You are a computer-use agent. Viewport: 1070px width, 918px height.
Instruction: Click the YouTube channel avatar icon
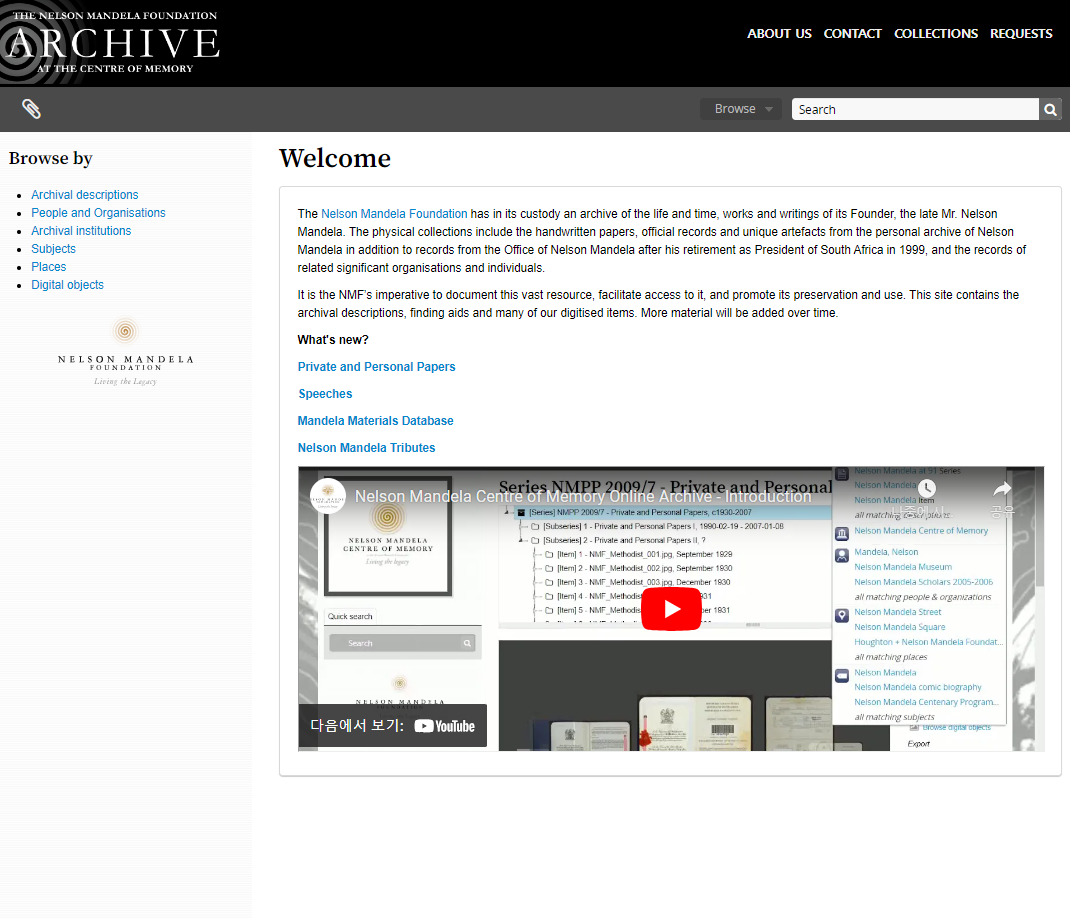[328, 496]
